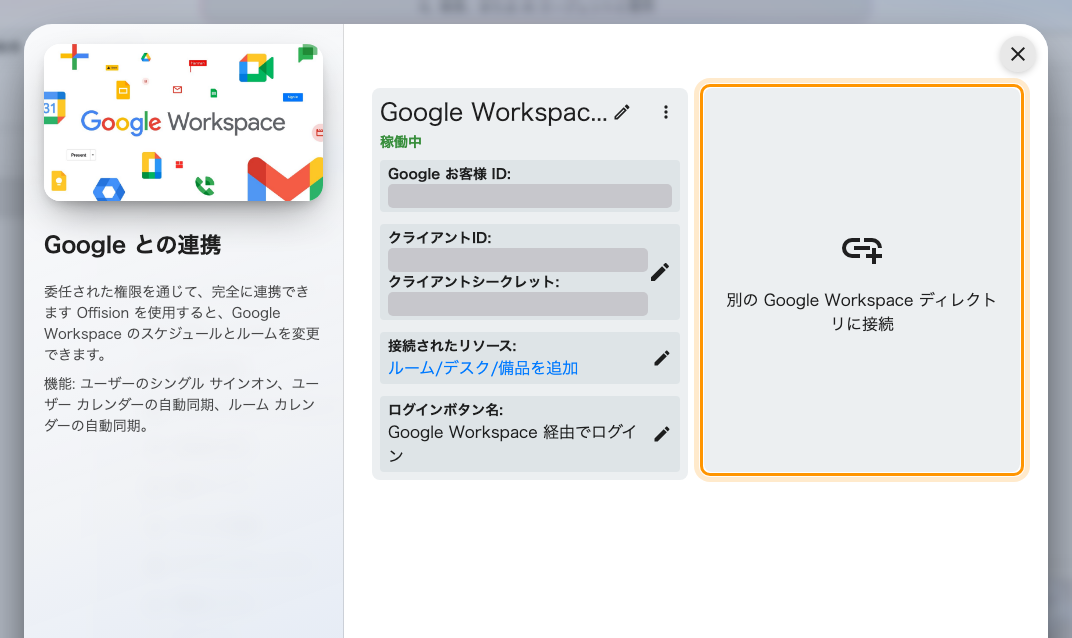Click the 機能 description paragraph
This screenshot has height=638, width=1072.
[x=181, y=404]
